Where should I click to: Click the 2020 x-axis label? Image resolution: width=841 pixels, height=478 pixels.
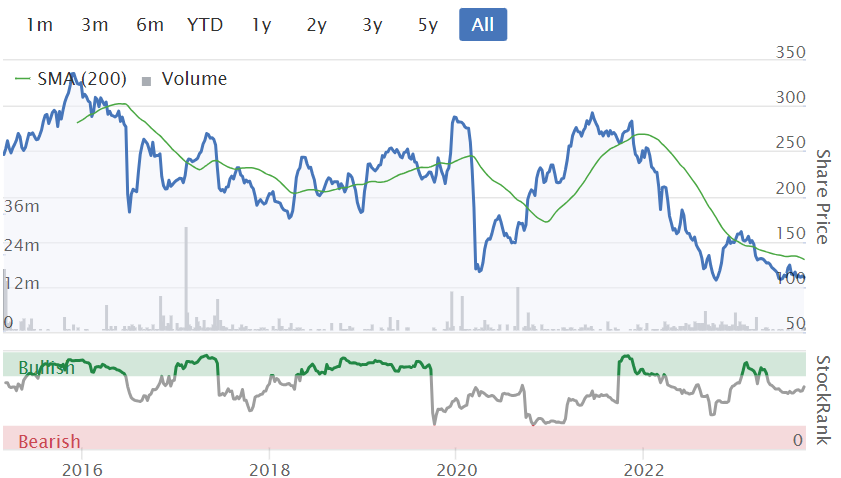tap(456, 470)
